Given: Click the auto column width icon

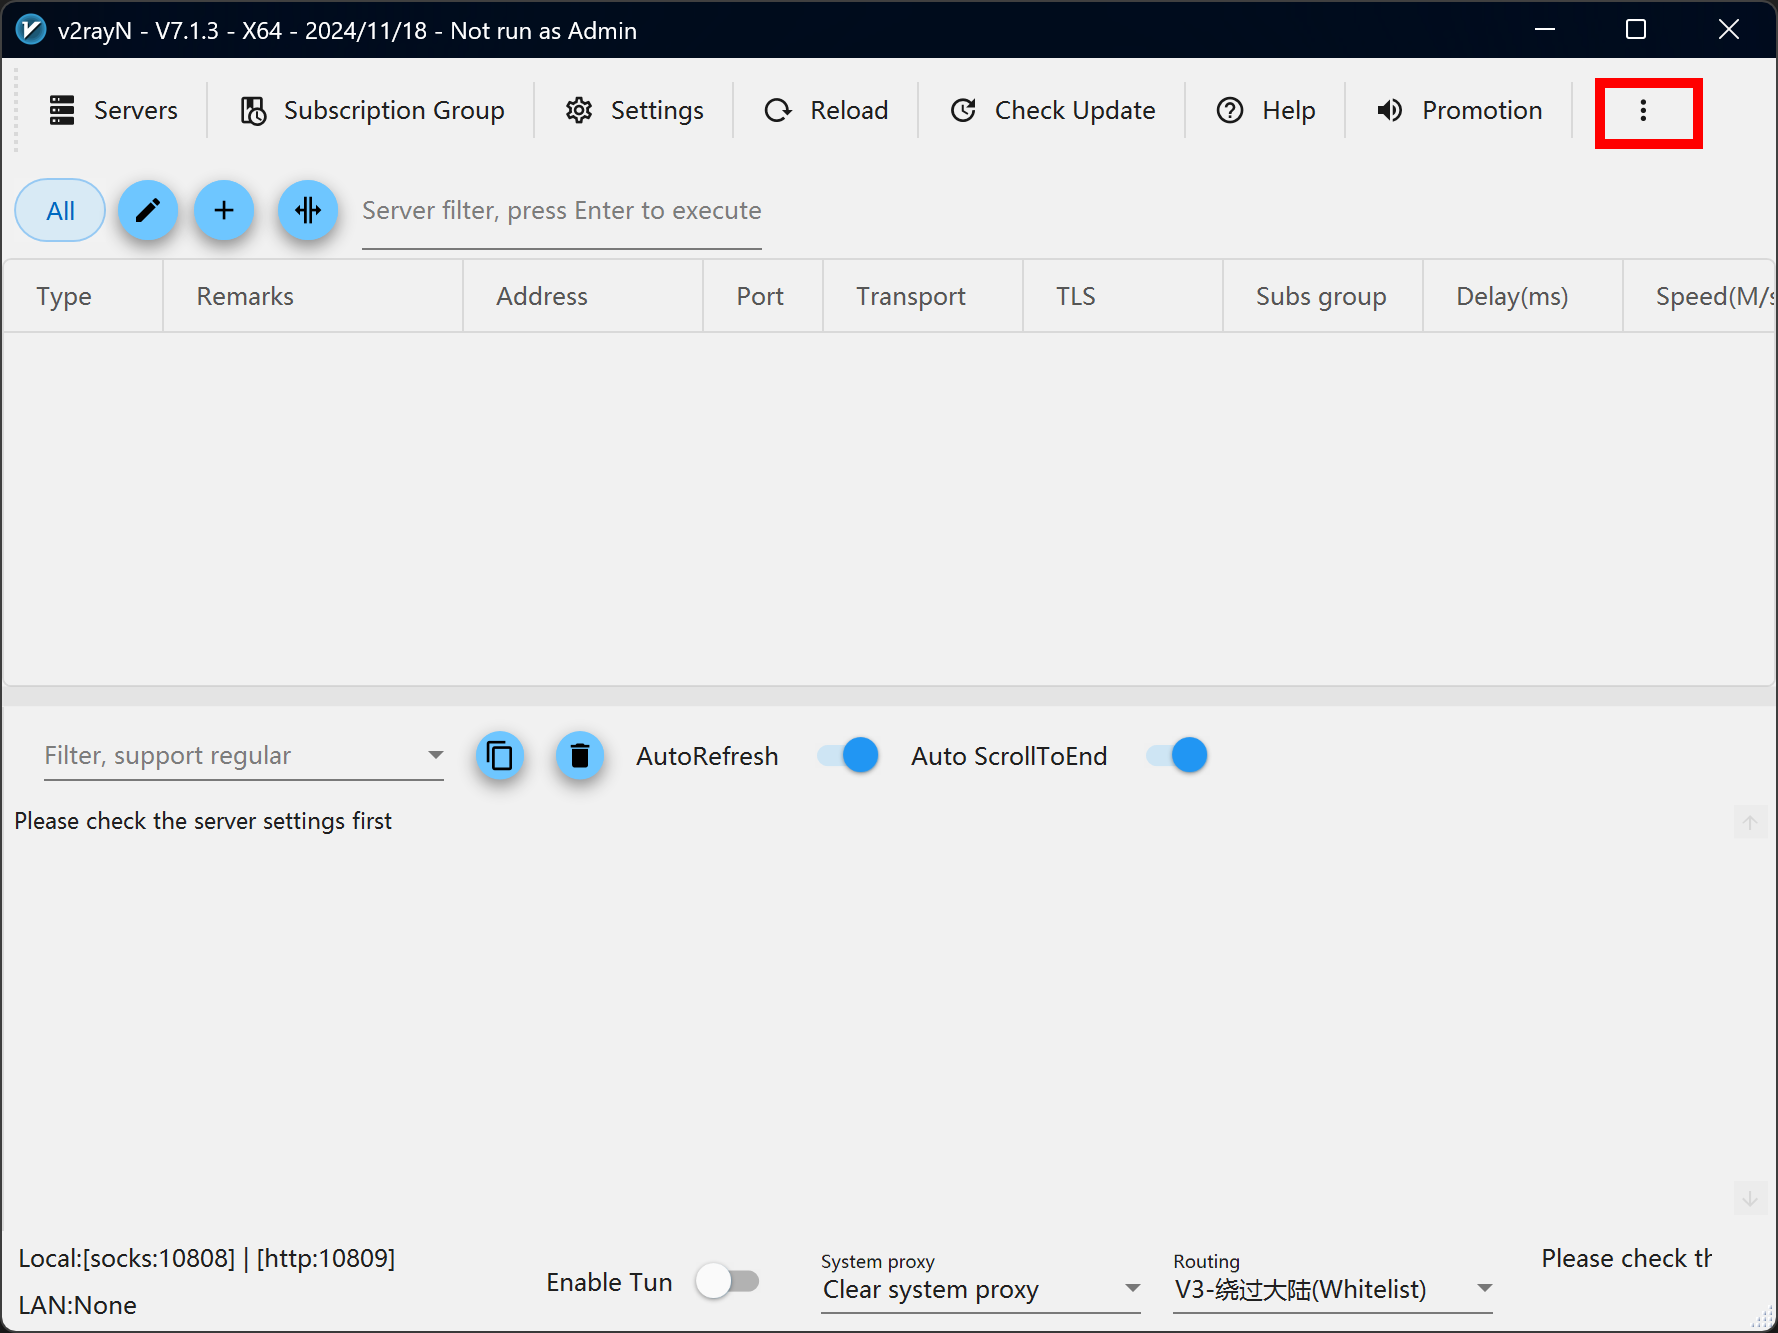Looking at the screenshot, I should pos(308,211).
